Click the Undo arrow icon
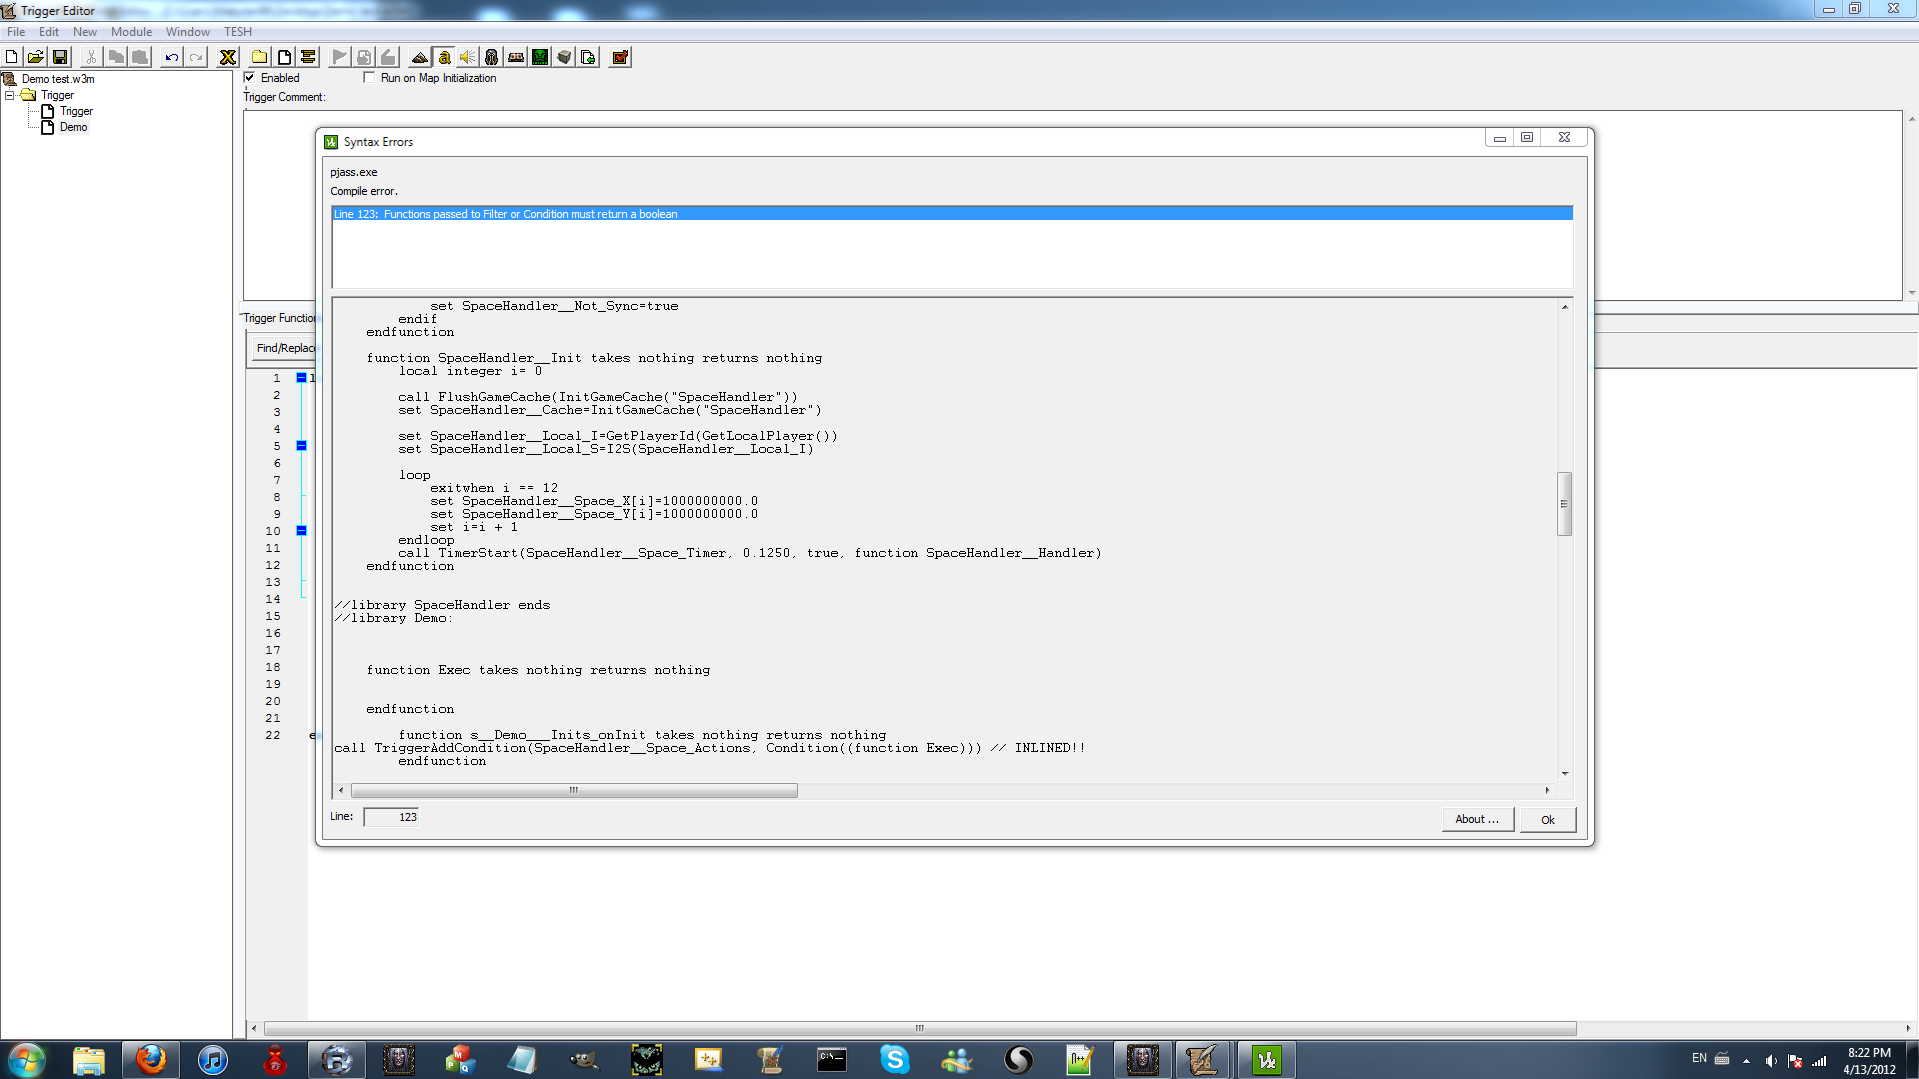1919x1079 pixels. pyautogui.click(x=172, y=57)
